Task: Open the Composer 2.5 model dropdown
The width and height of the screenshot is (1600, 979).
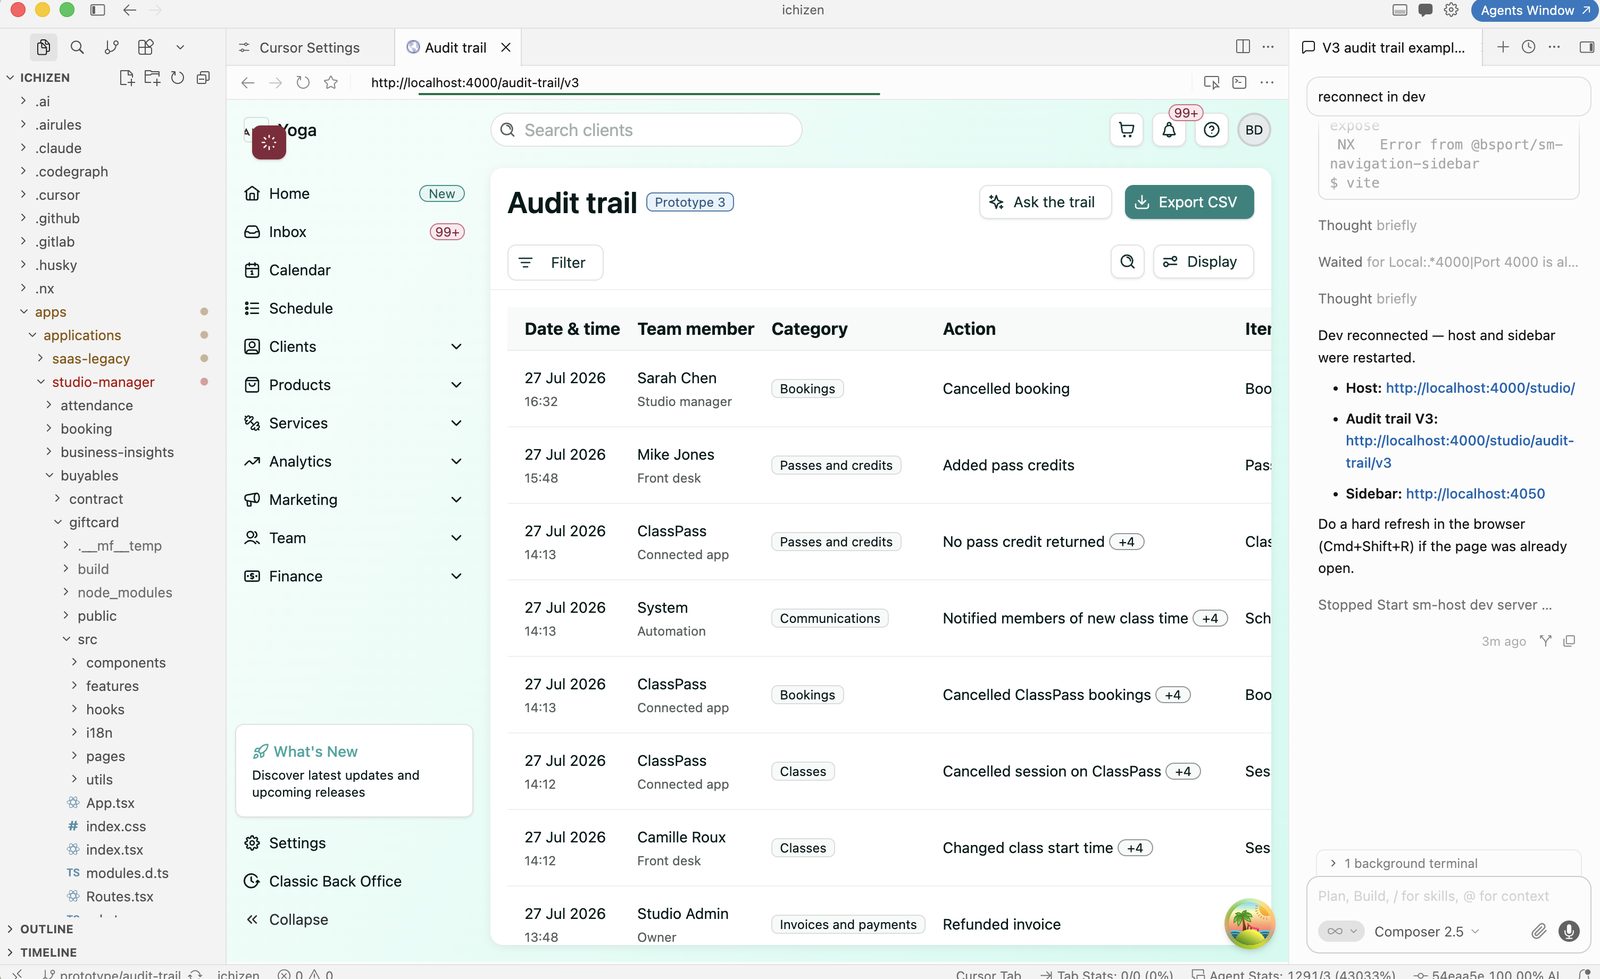Action: coord(1427,931)
